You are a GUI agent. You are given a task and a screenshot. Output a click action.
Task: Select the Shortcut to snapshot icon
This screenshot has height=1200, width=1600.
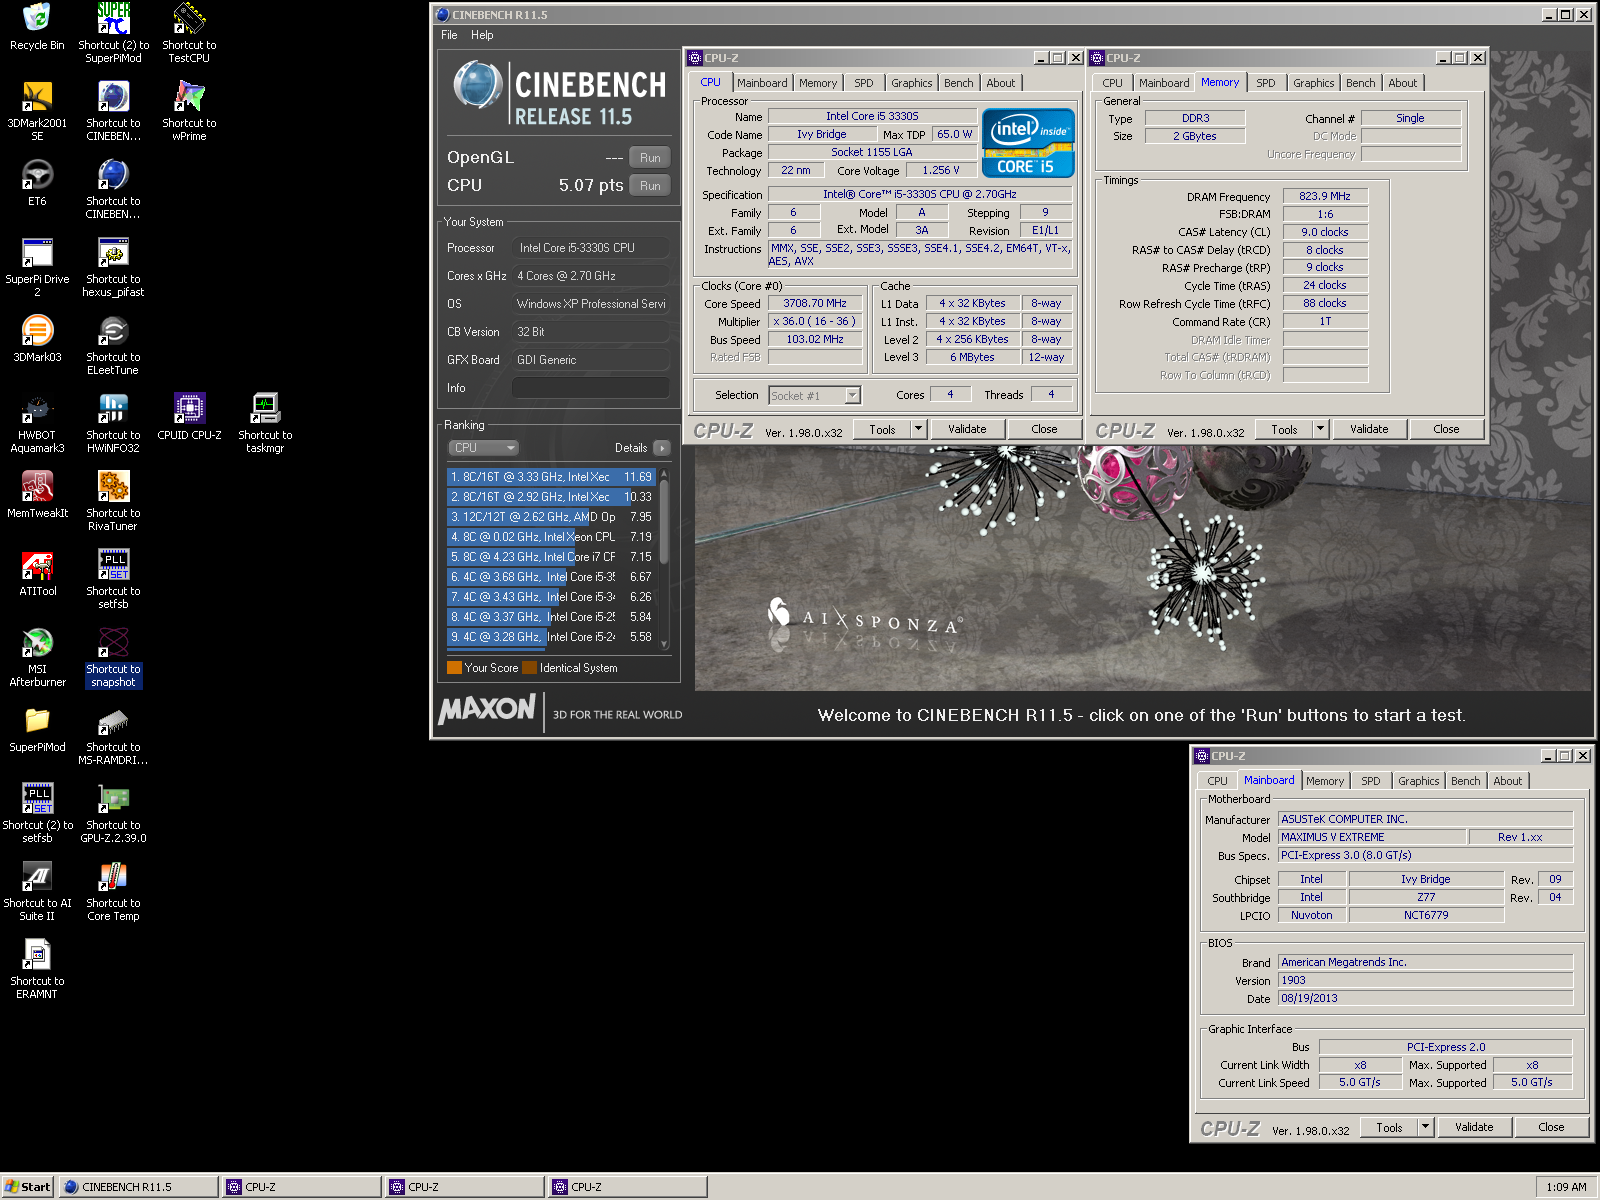coord(113,657)
